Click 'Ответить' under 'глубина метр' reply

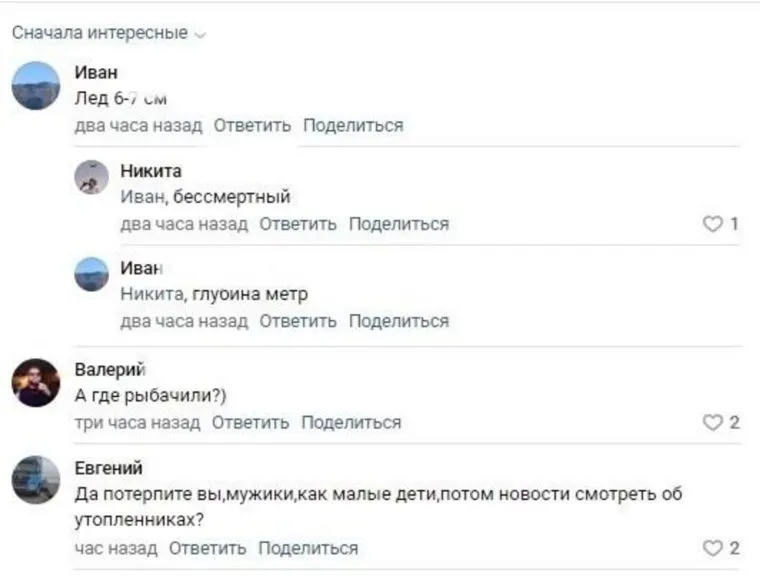(x=298, y=321)
